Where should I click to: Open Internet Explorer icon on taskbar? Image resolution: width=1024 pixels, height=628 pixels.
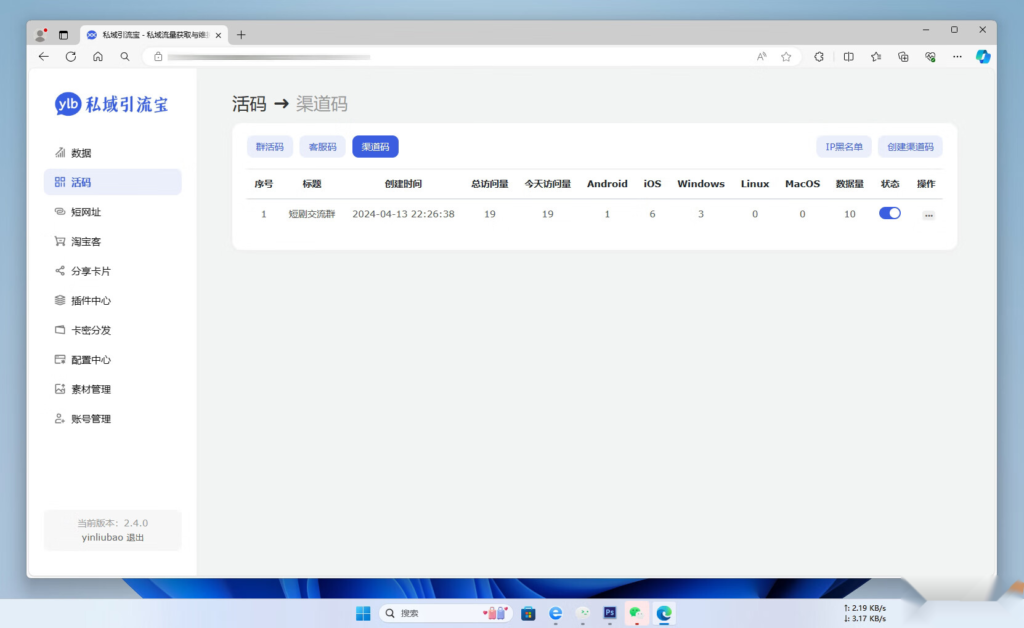556,613
